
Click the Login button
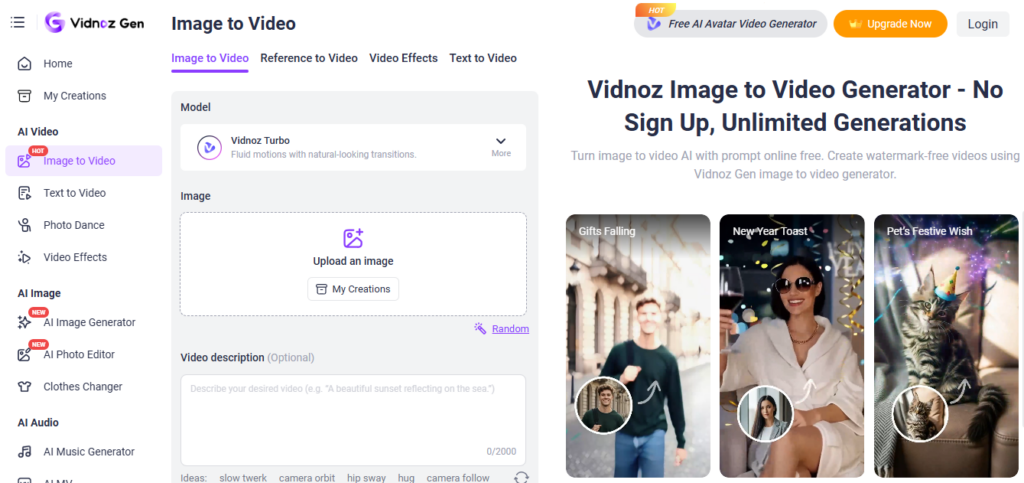pos(983,24)
